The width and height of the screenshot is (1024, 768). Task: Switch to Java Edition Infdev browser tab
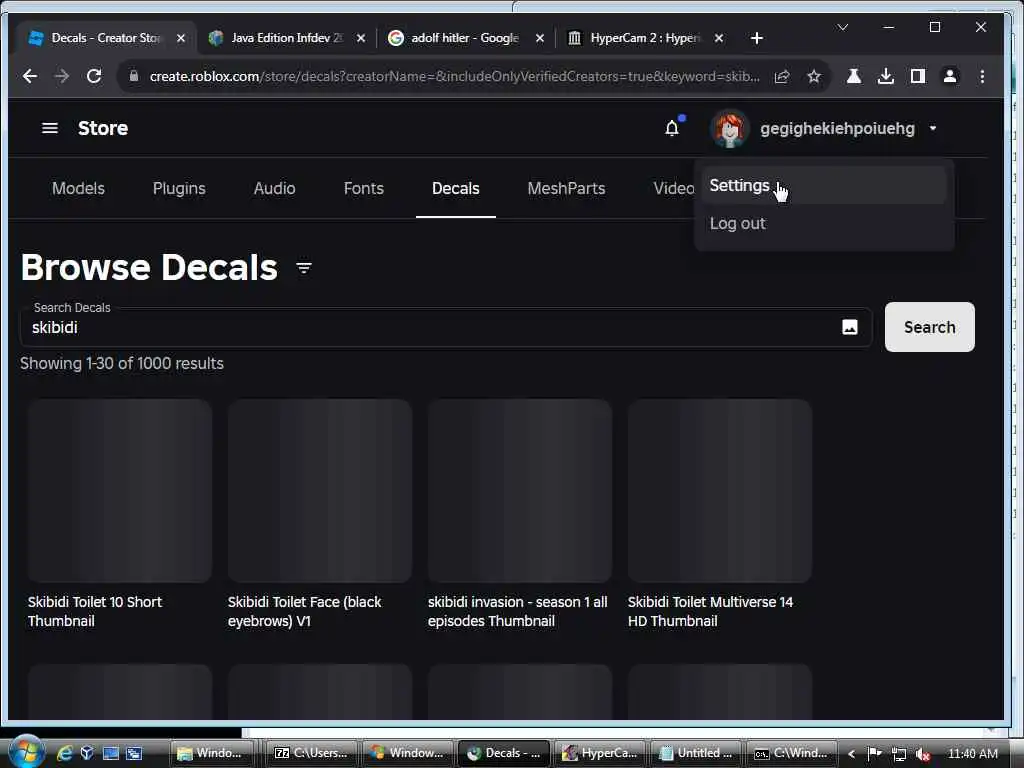point(286,38)
